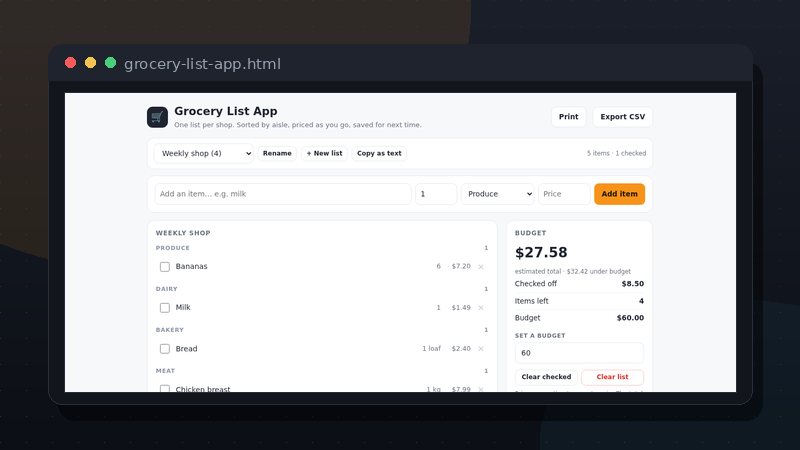800x450 pixels.
Task: Click the PRODUCE section heading
Action: 172,248
